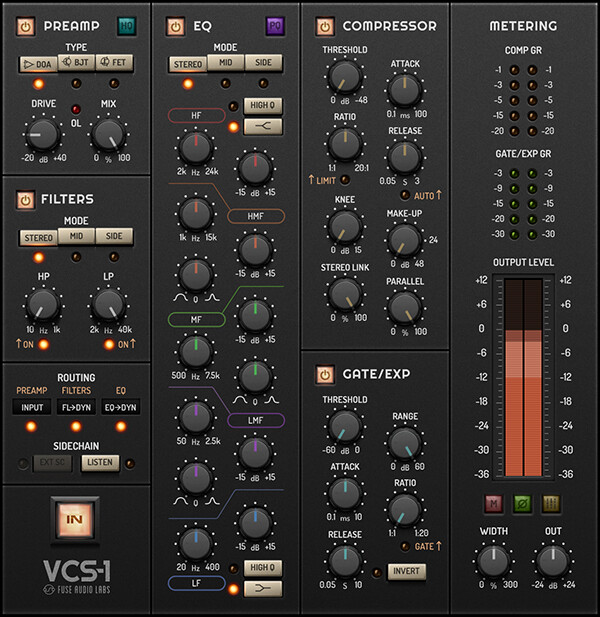
Task: Turn off the EQ section power button
Action: [x=175, y=25]
